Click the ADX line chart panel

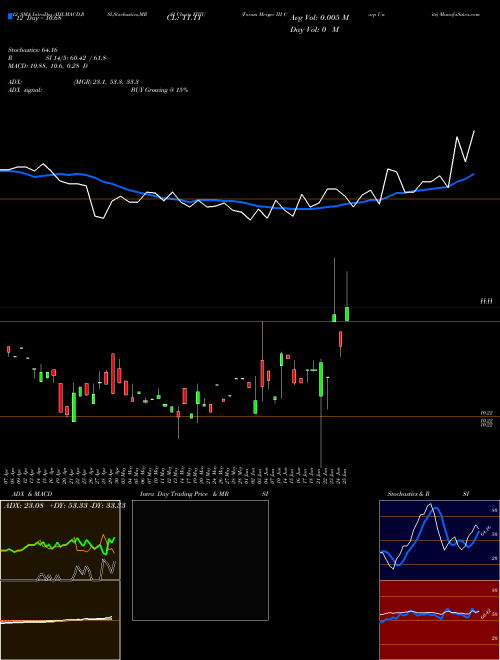[60, 540]
